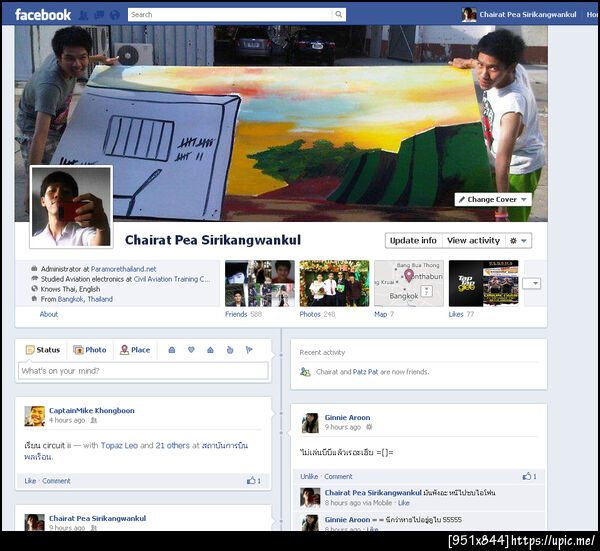
Task: Select the work life event icon
Action: pos(172,350)
